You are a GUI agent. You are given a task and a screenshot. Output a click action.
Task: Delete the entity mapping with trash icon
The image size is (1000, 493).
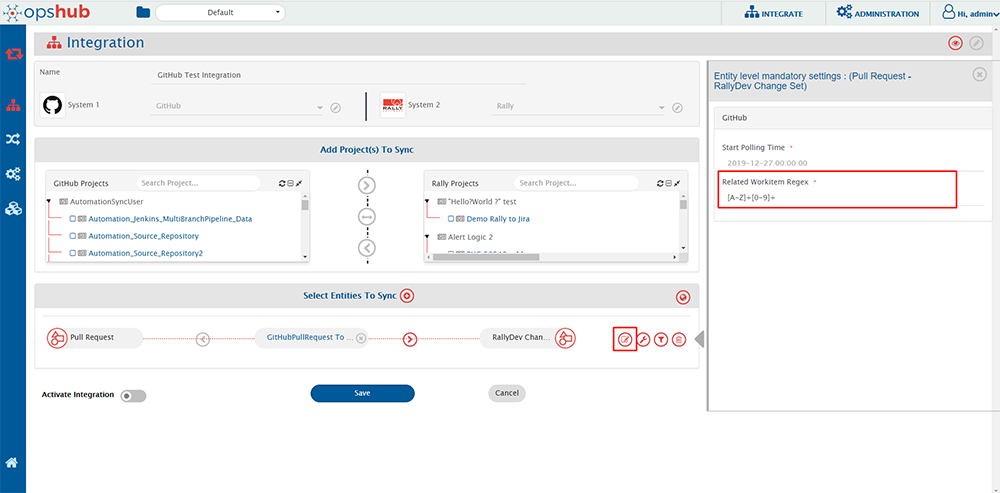pyautogui.click(x=679, y=340)
